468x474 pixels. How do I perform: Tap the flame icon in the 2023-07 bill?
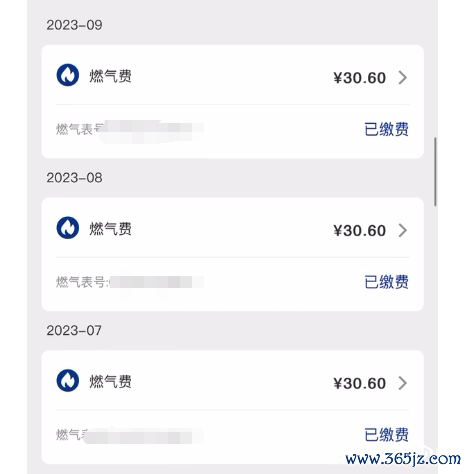pyautogui.click(x=68, y=380)
